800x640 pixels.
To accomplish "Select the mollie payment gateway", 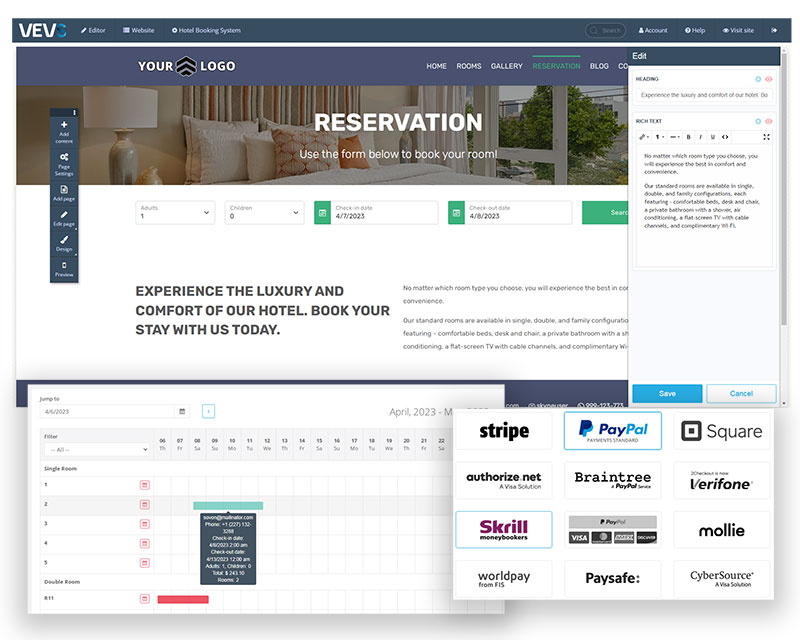I will (721, 530).
